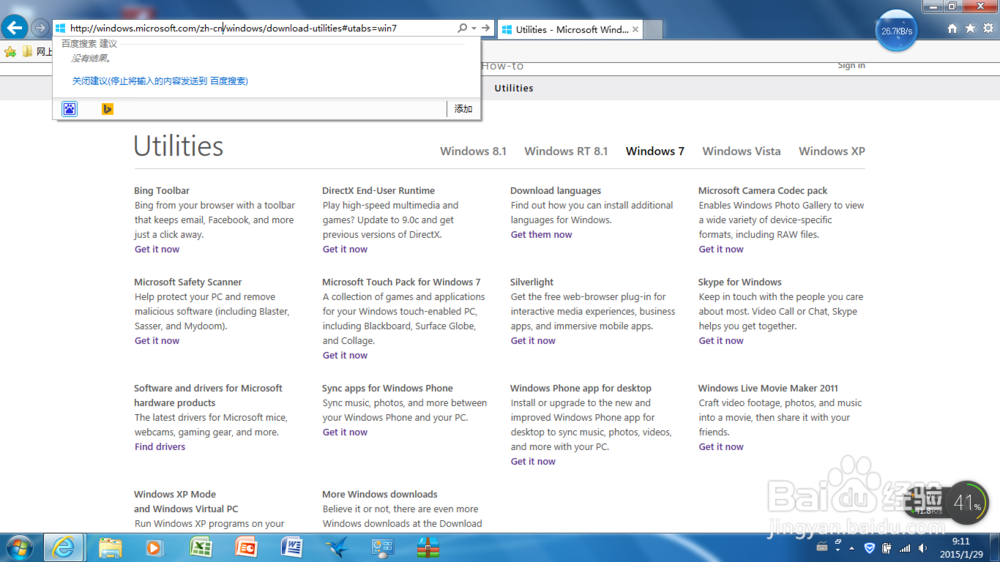The width and height of the screenshot is (1000, 562).
Task: Switch to the Windows RT 8.1 tab
Action: (x=566, y=151)
